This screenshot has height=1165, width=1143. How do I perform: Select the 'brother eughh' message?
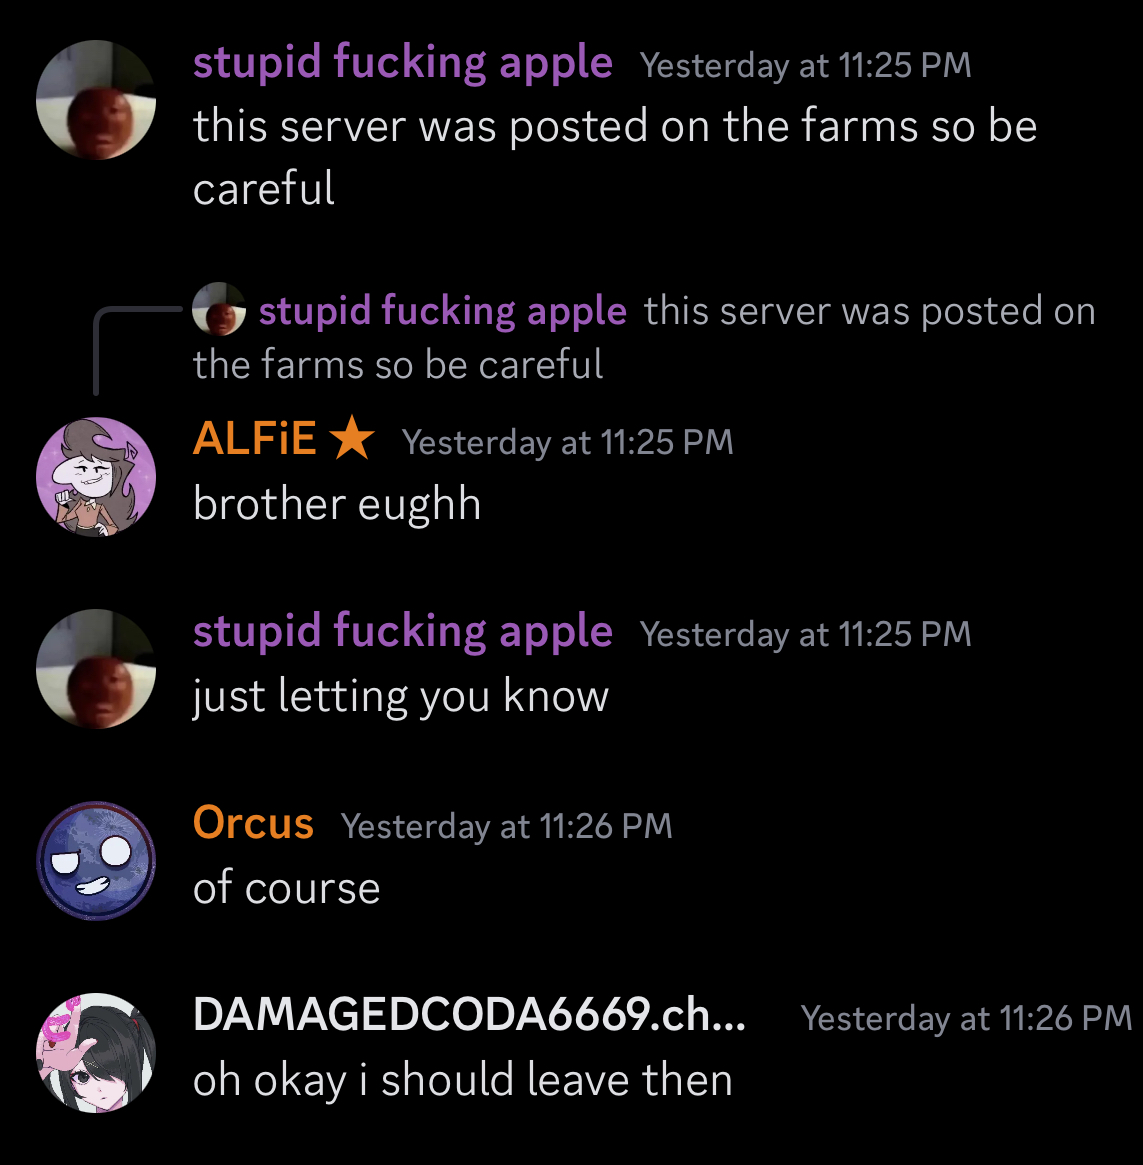click(x=337, y=504)
